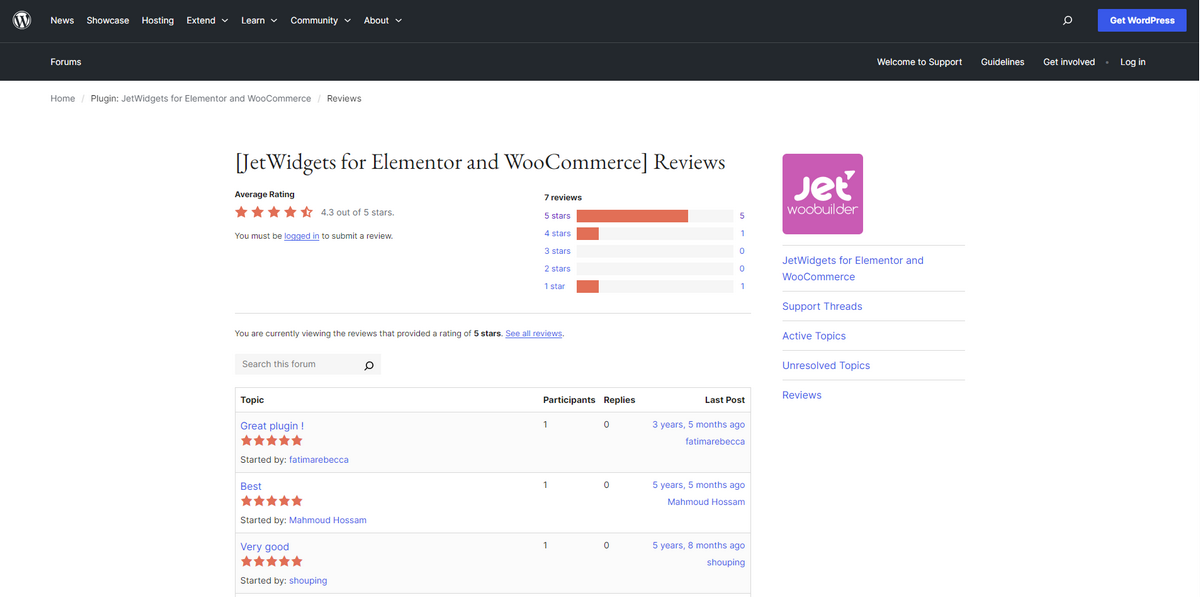Viewport: 1200px width, 597px height.
Task: Open the Best review topic
Action: click(x=251, y=487)
